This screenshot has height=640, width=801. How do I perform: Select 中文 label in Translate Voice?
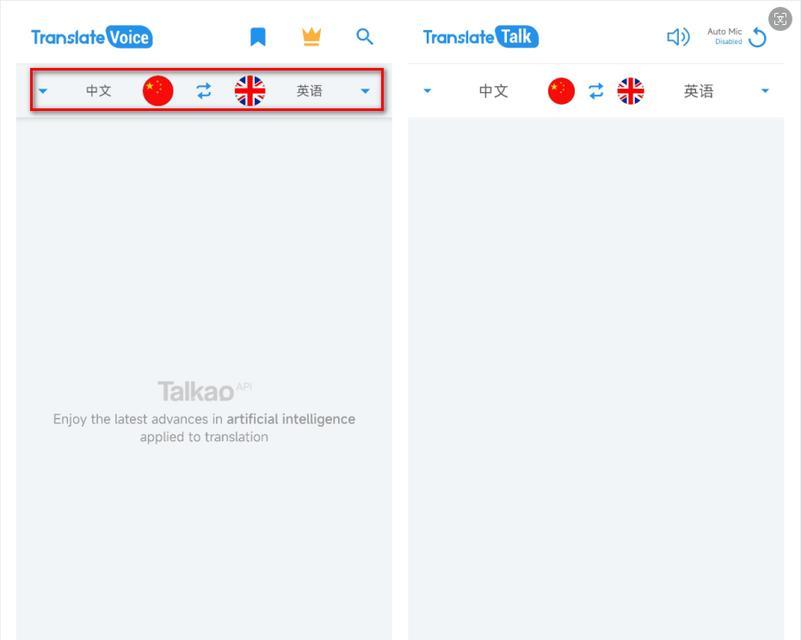tap(98, 91)
